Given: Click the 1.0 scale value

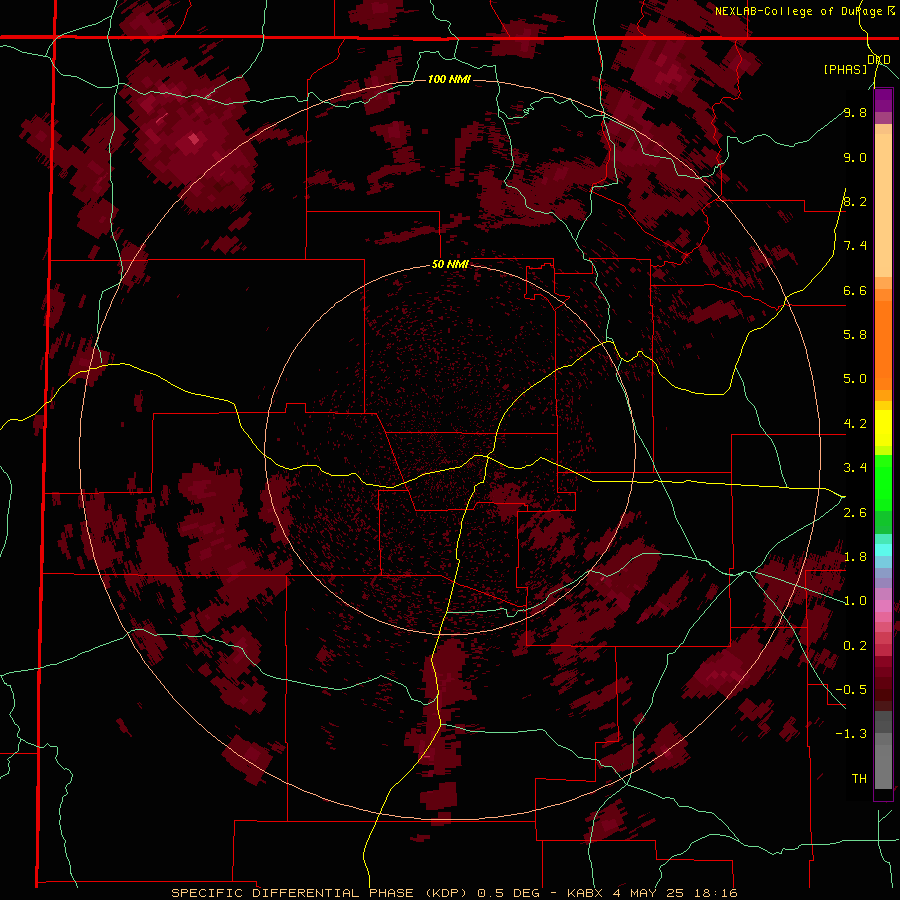Looking at the screenshot, I should (855, 601).
